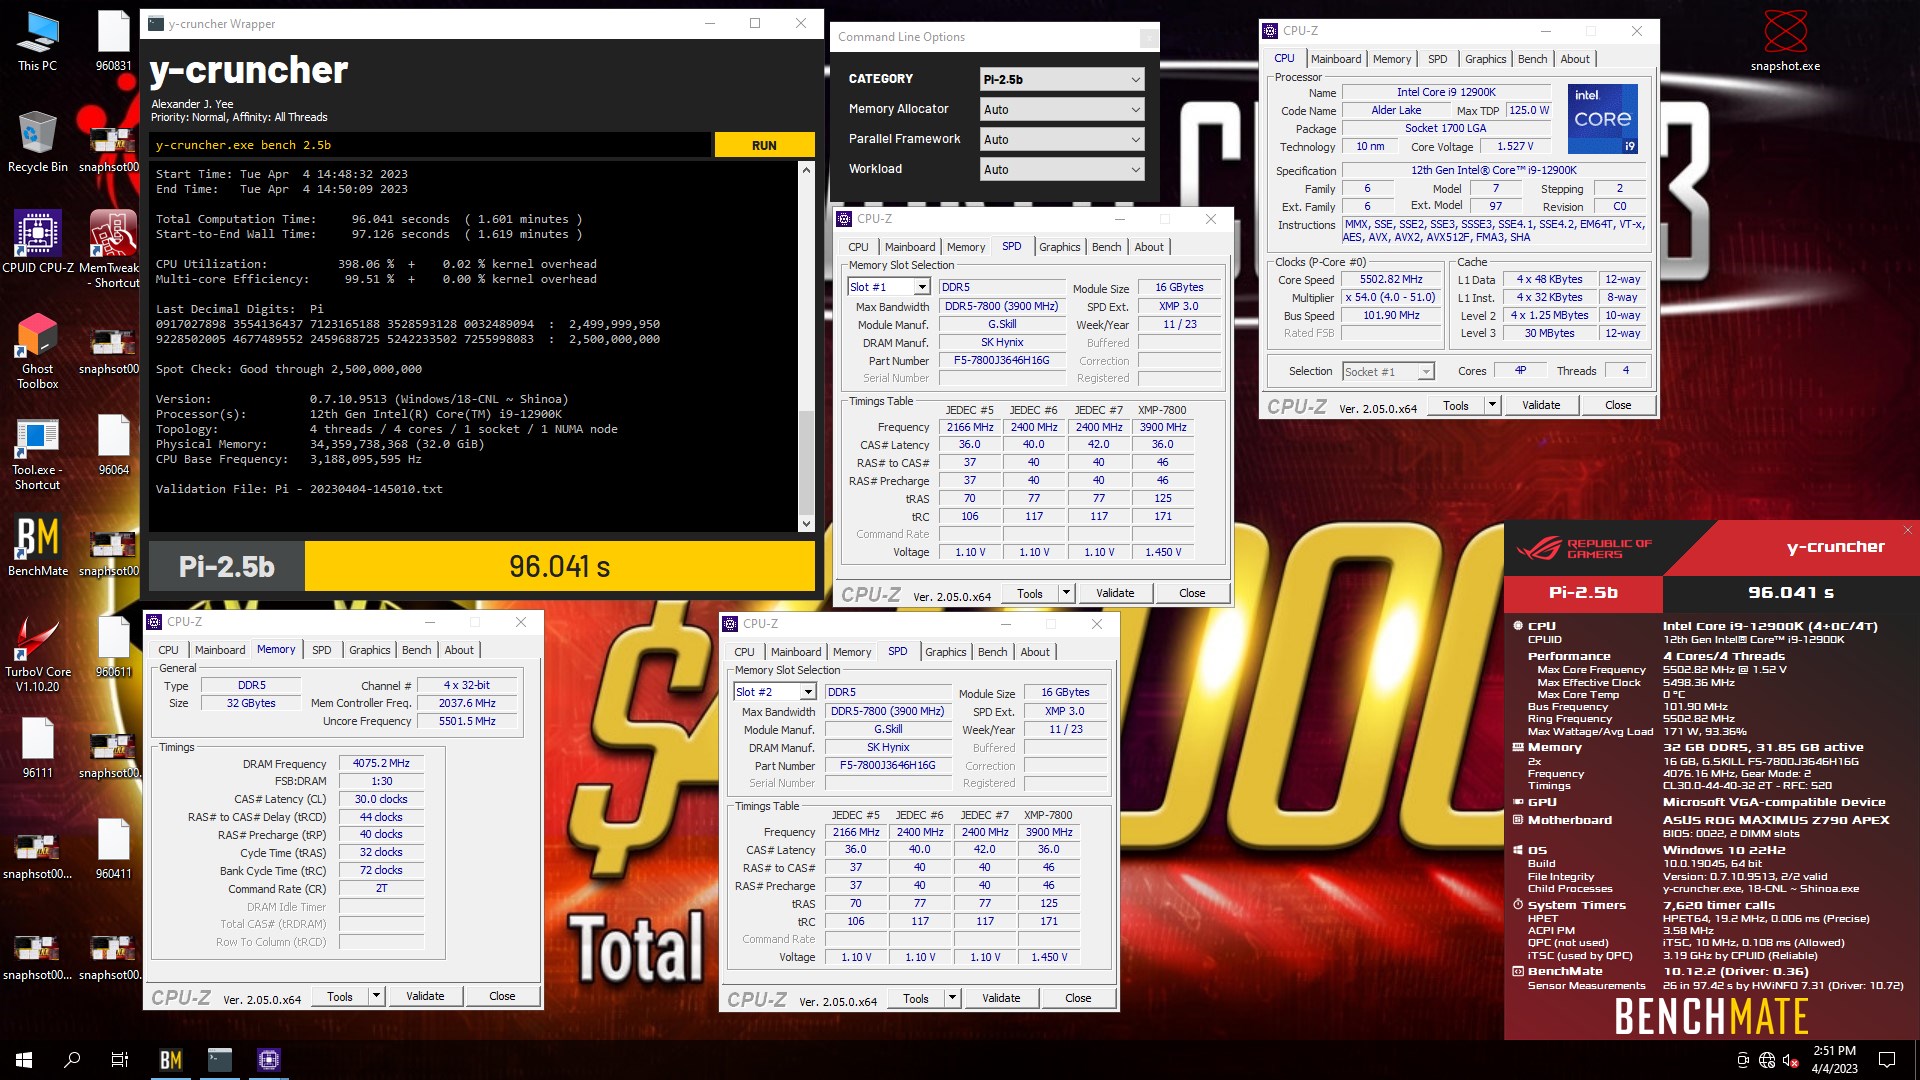Viewport: 1920px width, 1080px height.
Task: Click Validate in Slot #2 CPU-Z window
Action: (x=1001, y=998)
